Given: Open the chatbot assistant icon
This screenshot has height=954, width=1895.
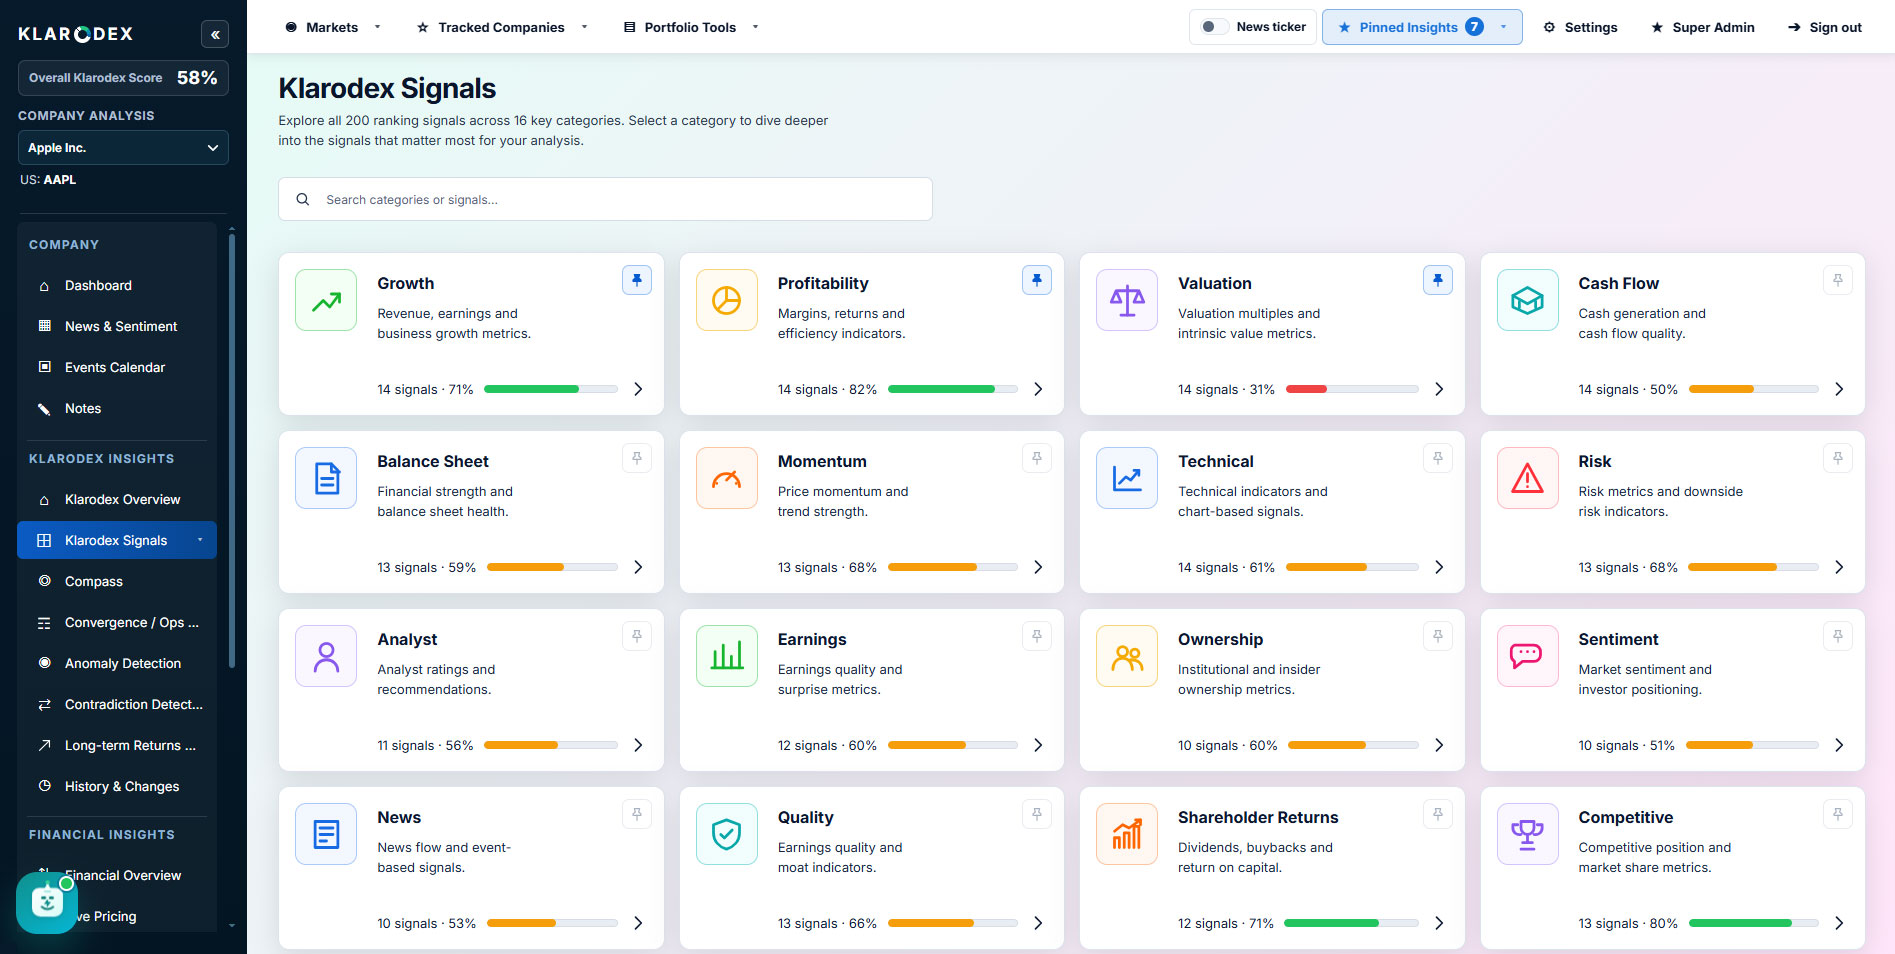Looking at the screenshot, I should coord(47,903).
